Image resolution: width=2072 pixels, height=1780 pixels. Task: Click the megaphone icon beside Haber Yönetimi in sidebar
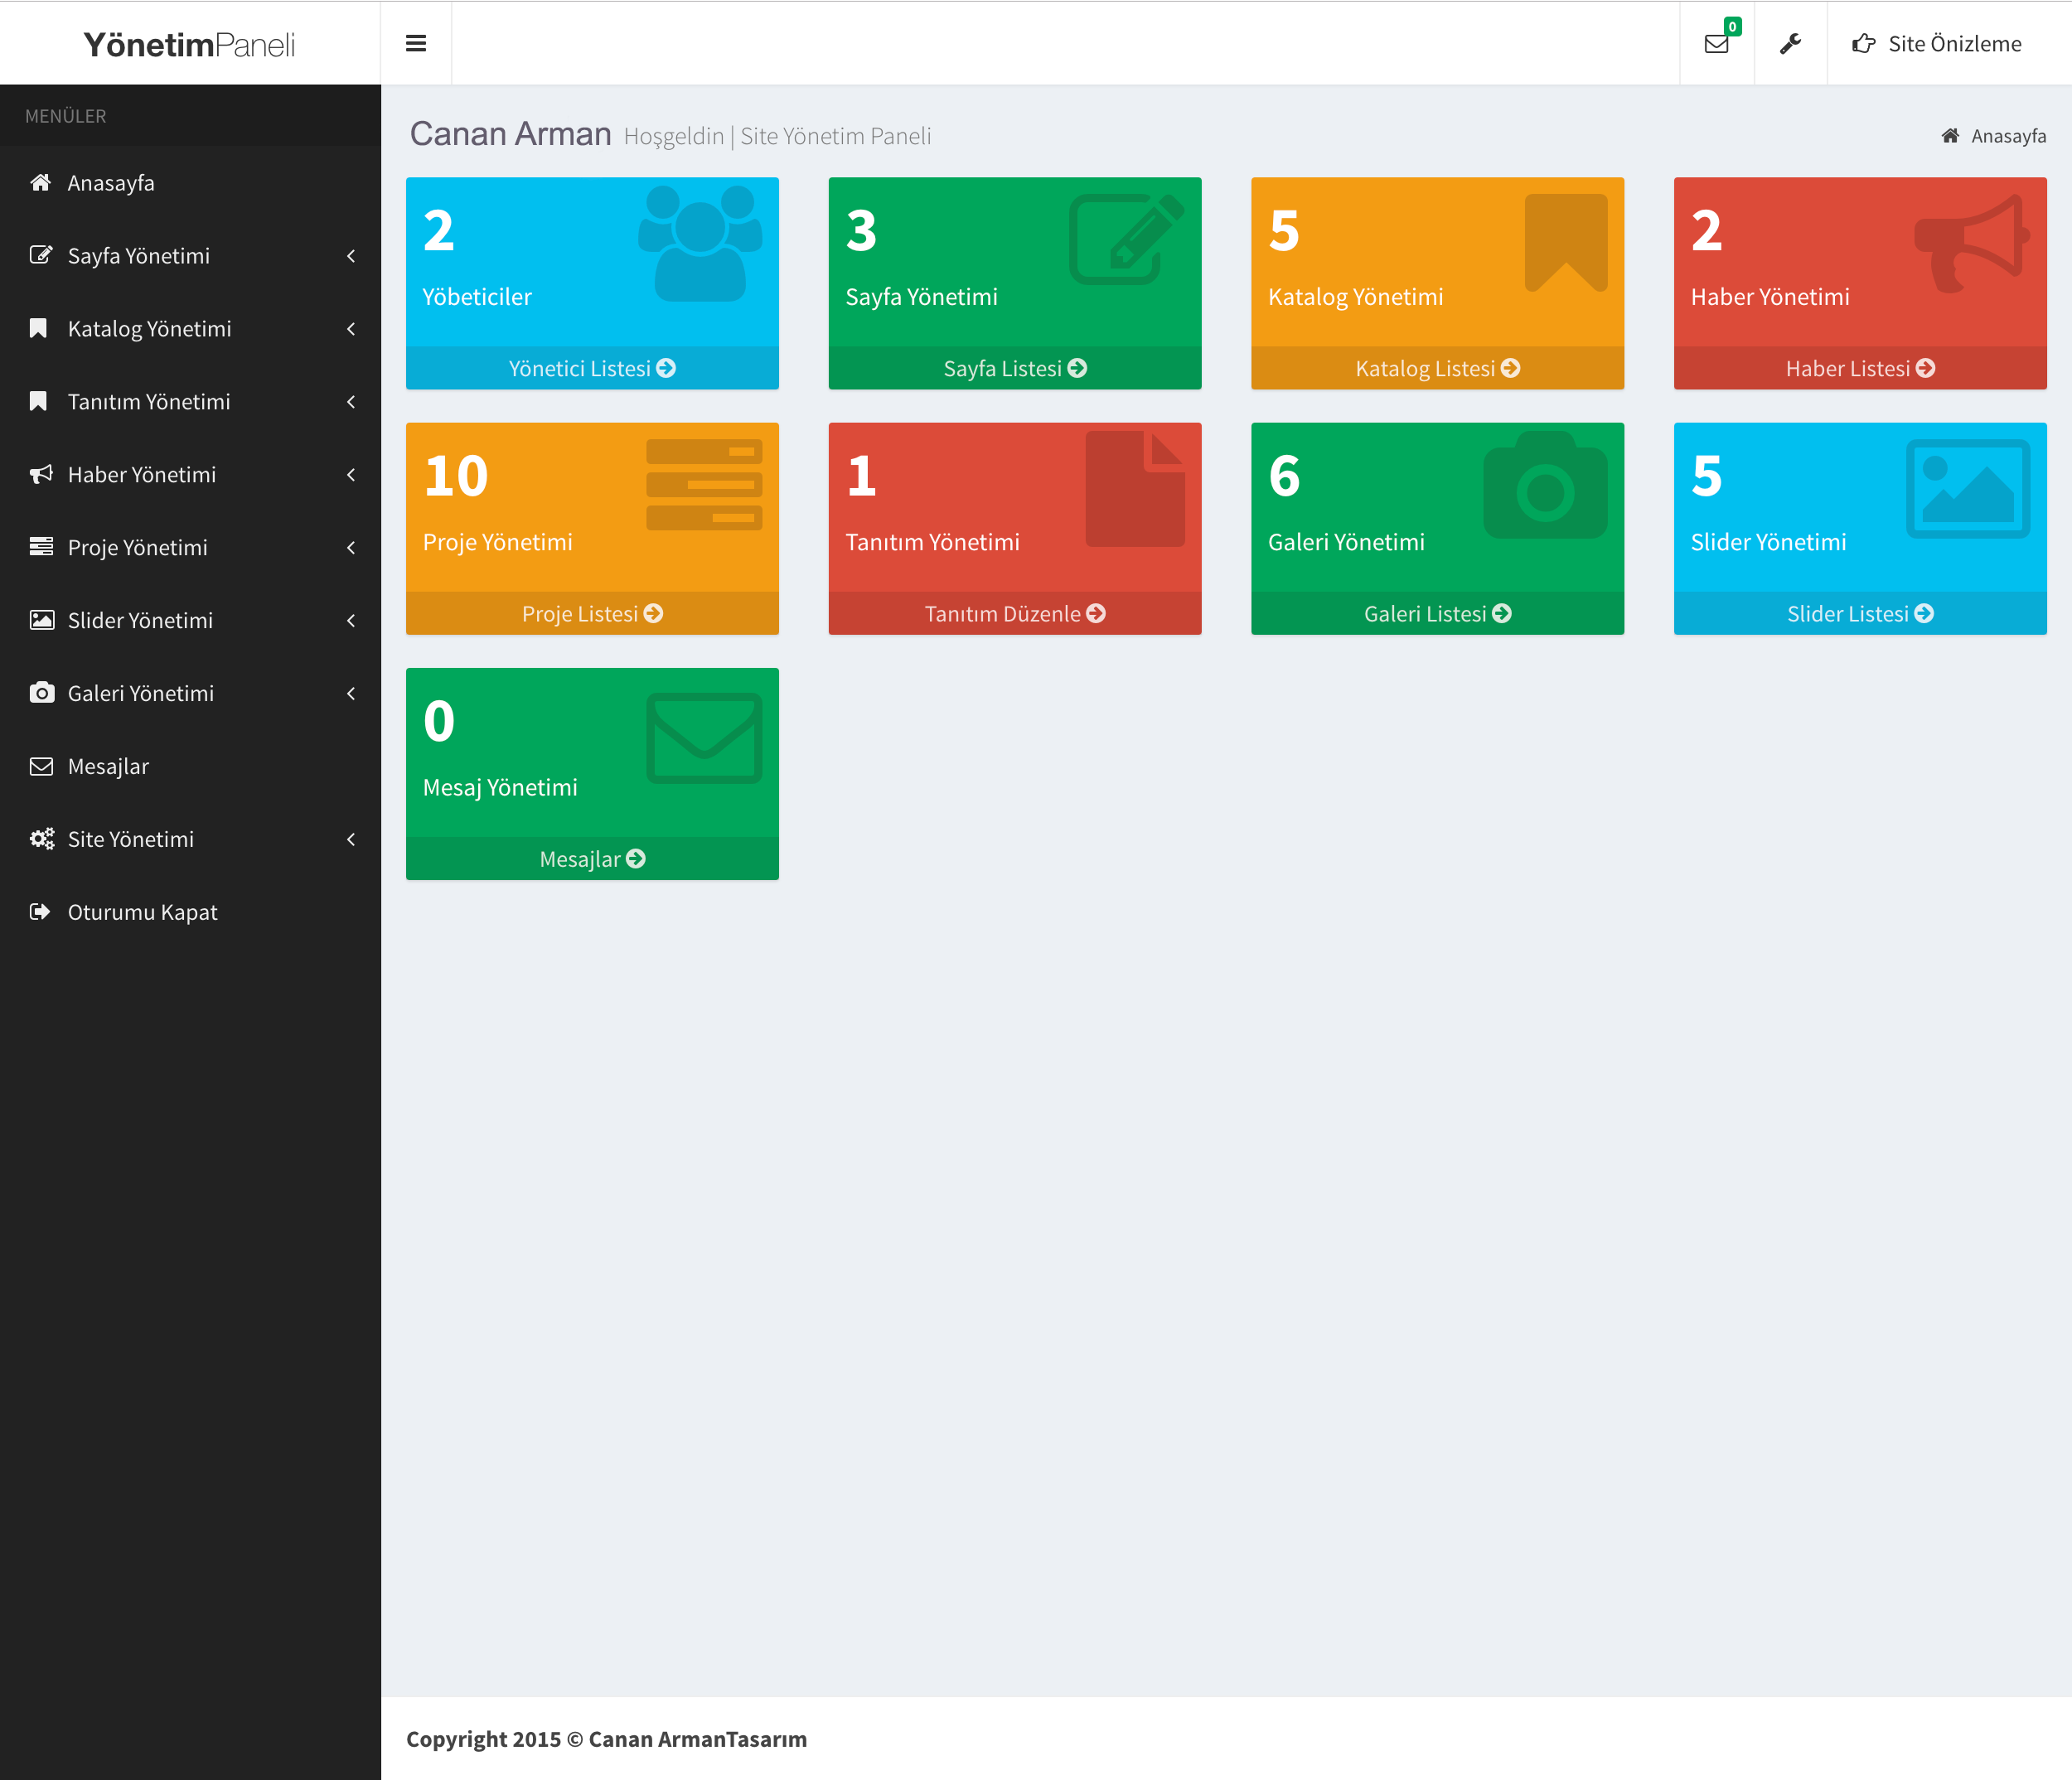click(x=41, y=474)
